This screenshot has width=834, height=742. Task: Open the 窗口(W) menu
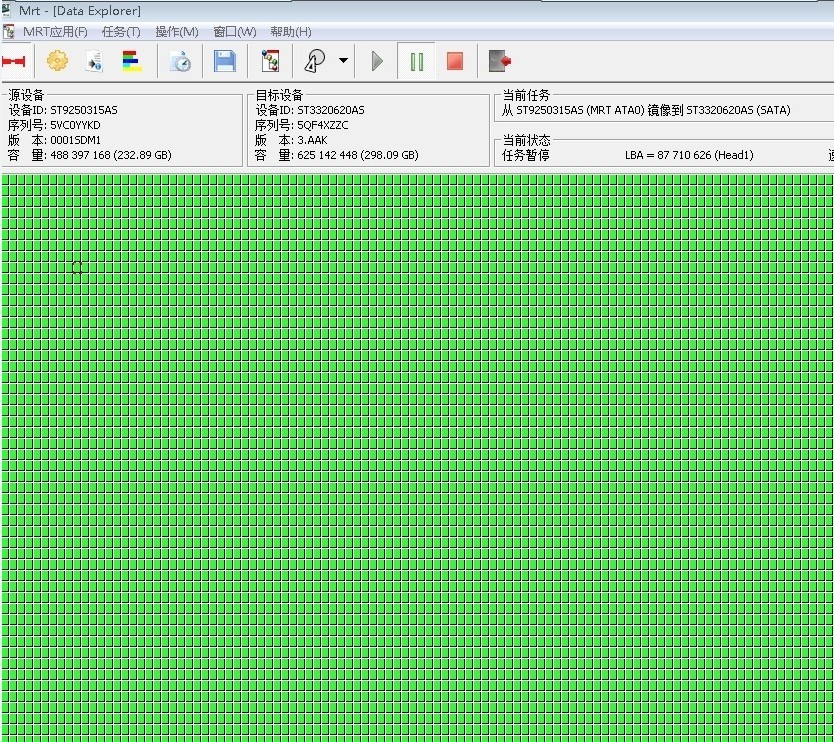point(234,32)
